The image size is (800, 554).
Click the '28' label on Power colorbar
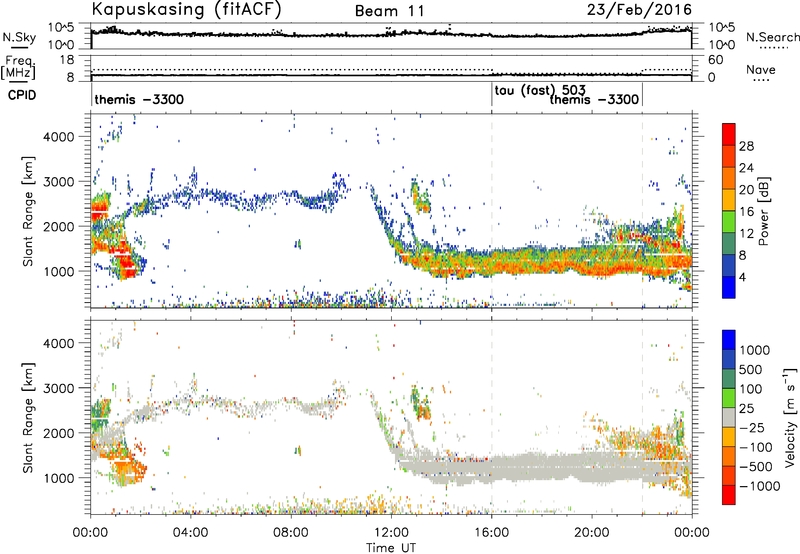coord(746,146)
